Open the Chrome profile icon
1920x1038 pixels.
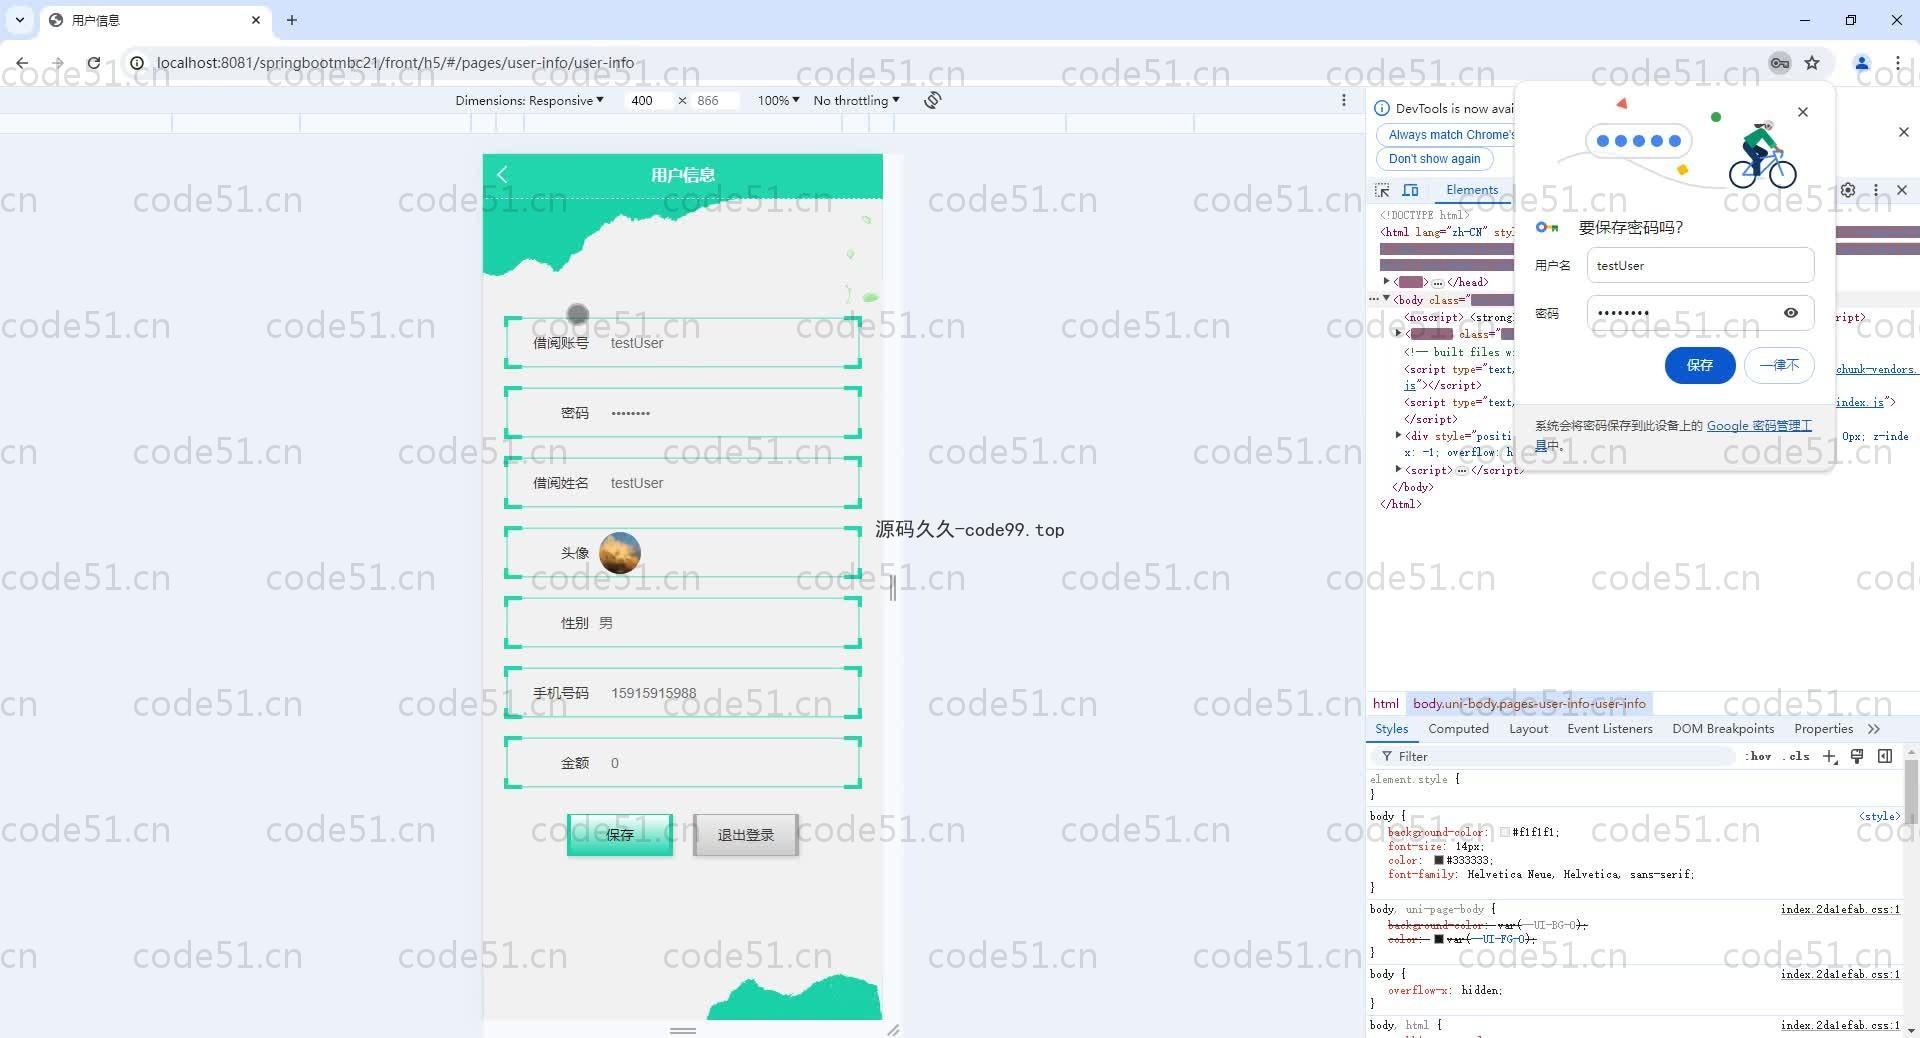click(x=1862, y=63)
